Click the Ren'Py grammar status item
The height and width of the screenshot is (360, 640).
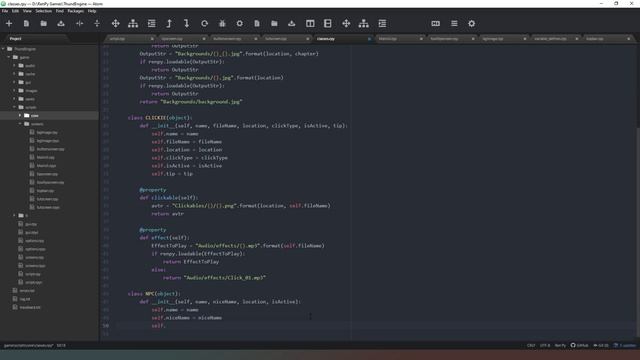coord(560,345)
